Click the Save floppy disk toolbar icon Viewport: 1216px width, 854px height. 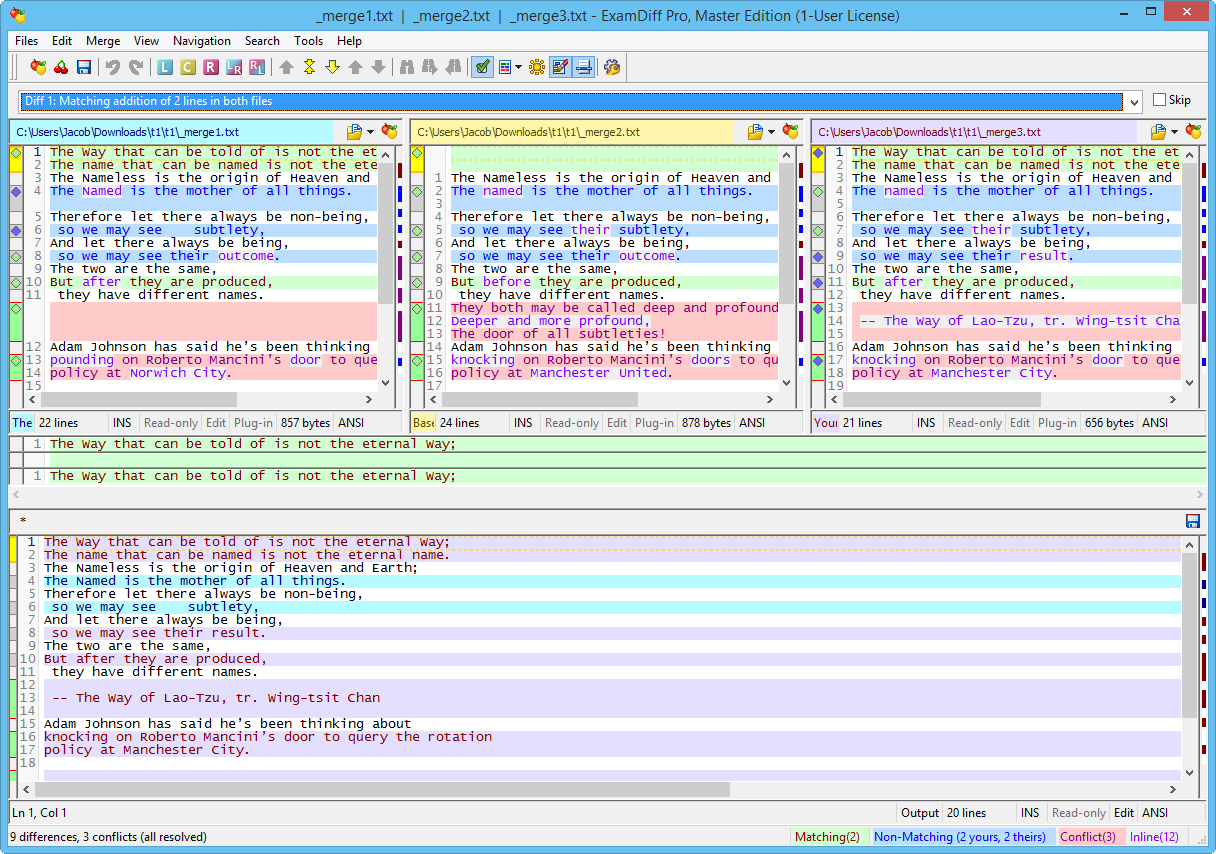(x=84, y=67)
